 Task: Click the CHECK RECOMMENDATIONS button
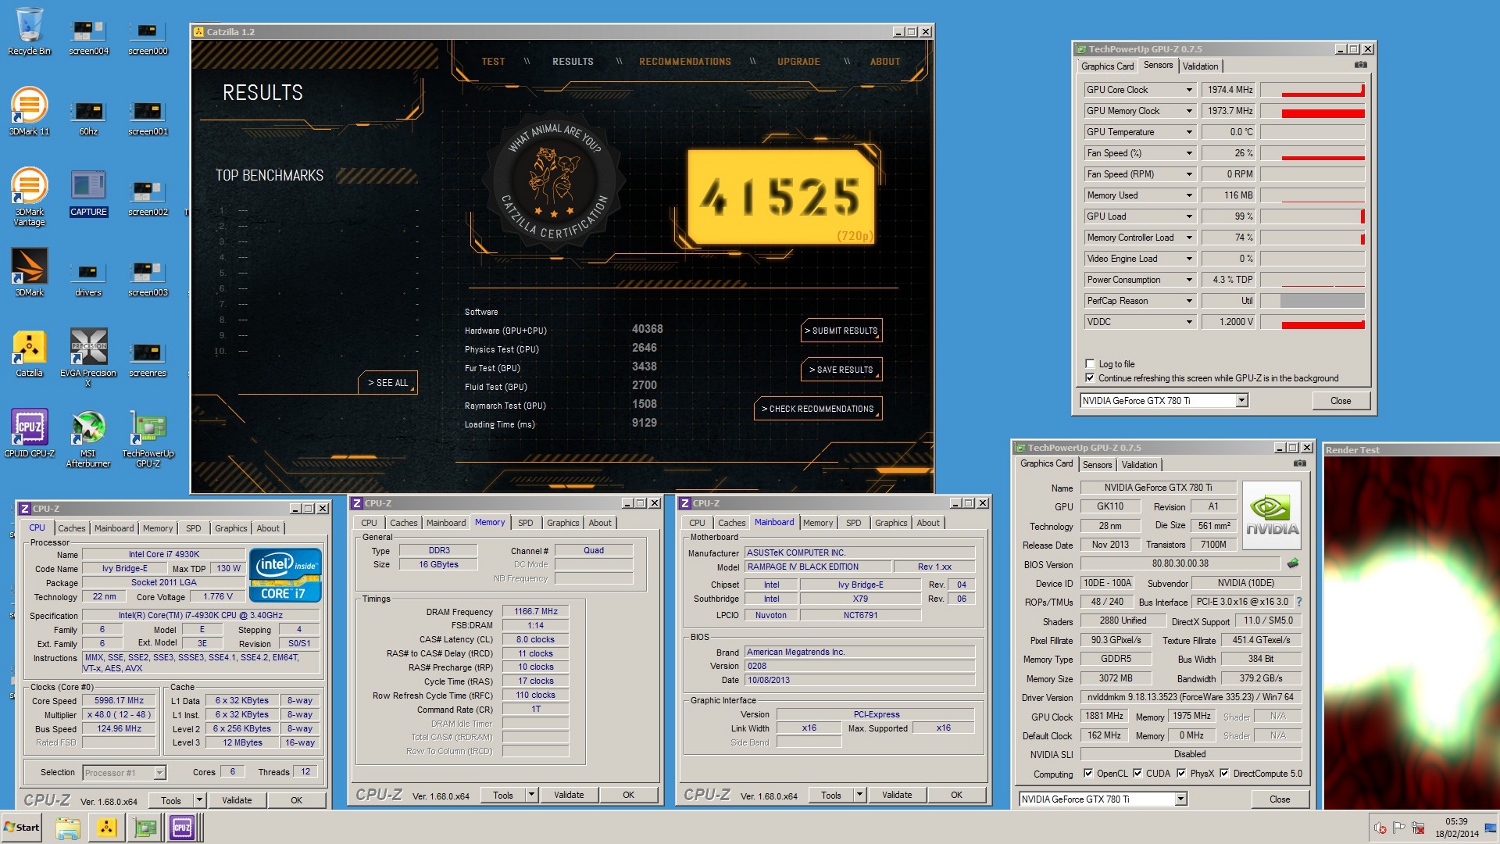818,409
